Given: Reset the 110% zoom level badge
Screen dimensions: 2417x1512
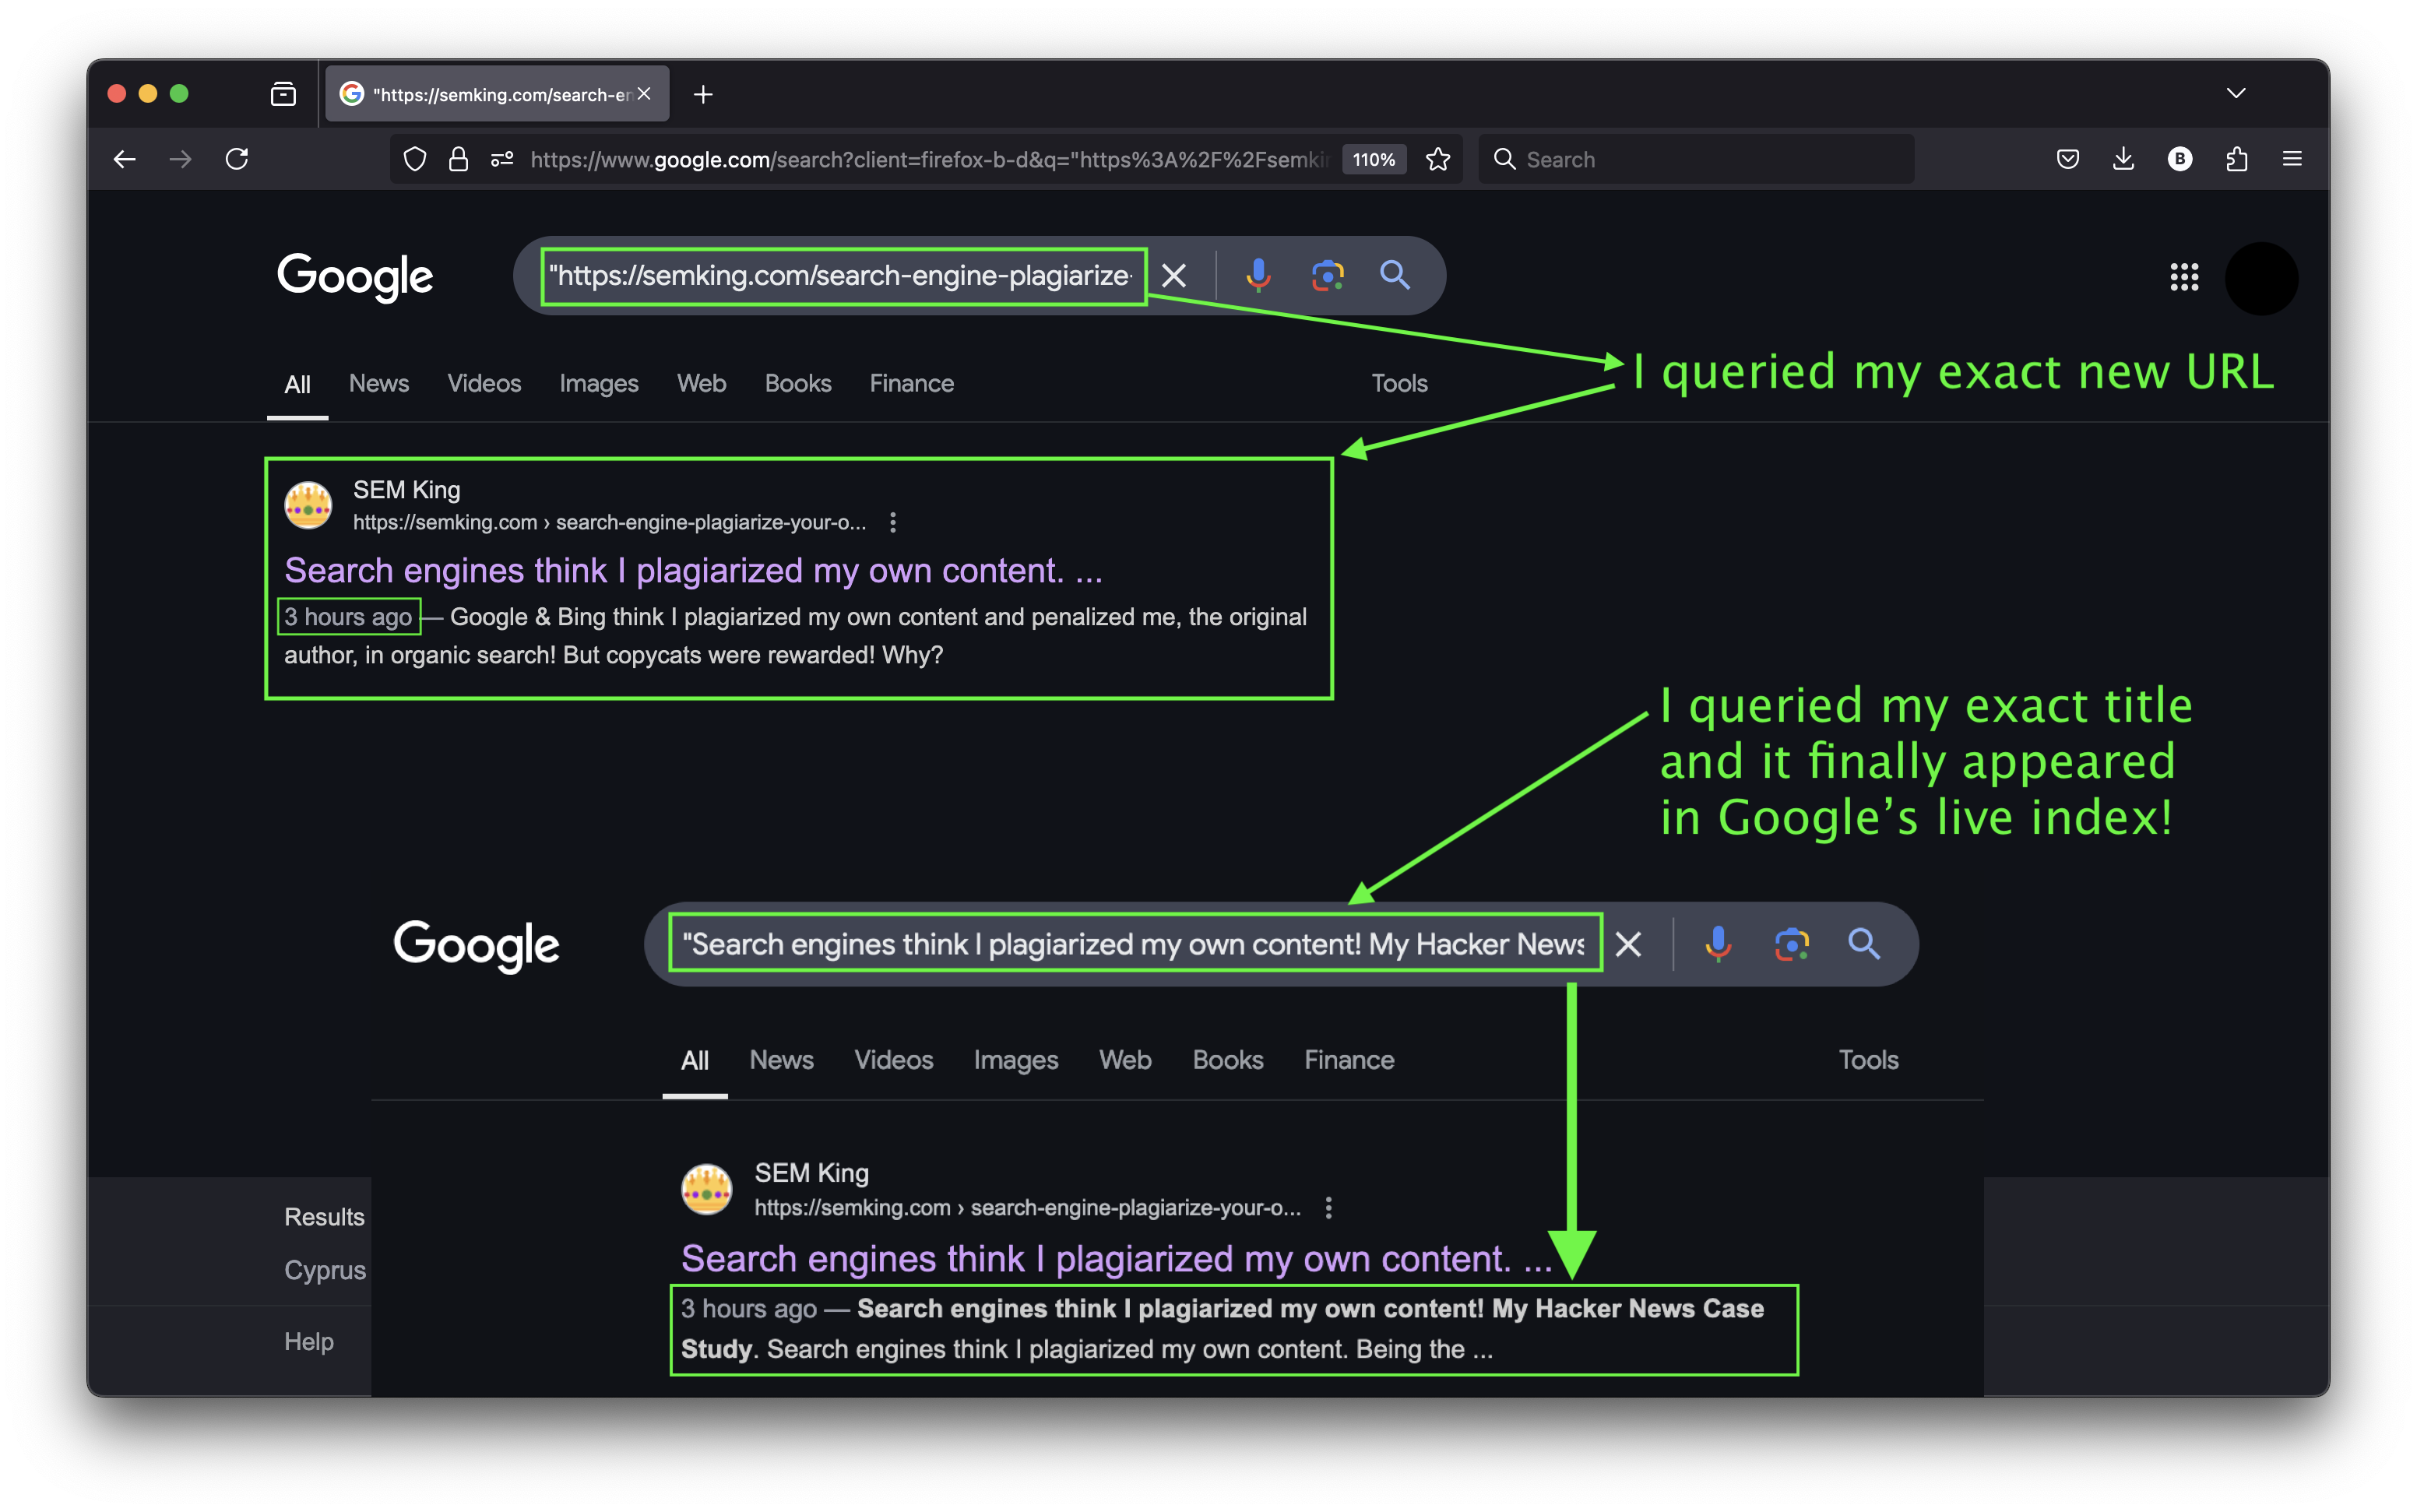Looking at the screenshot, I should [1374, 159].
